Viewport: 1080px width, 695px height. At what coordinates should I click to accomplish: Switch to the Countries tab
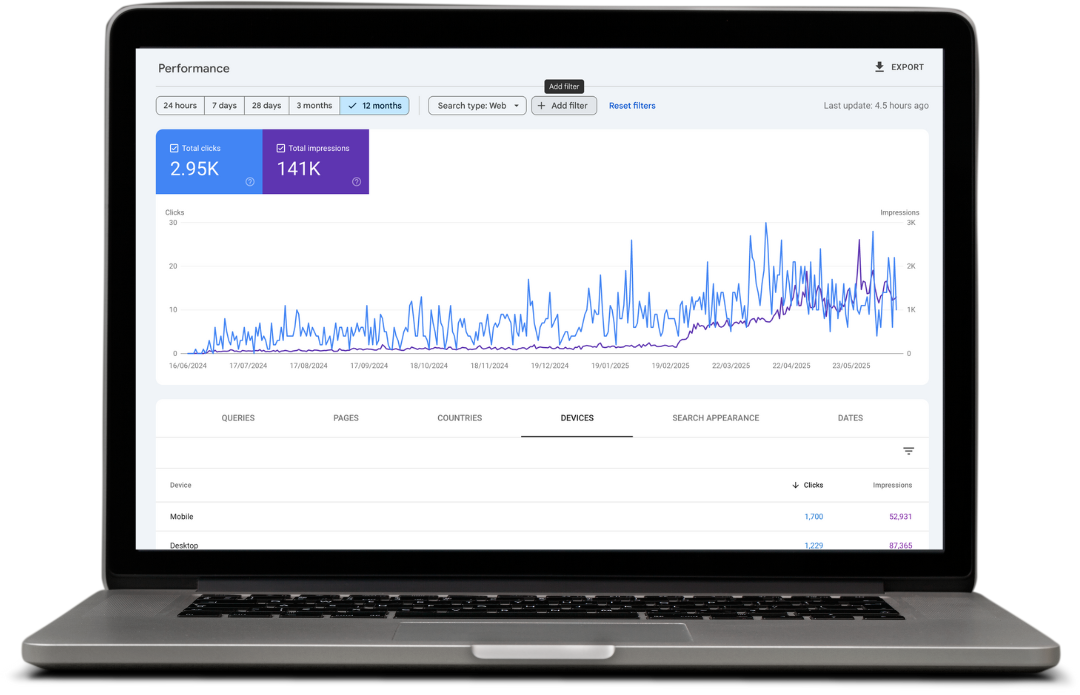(x=459, y=418)
